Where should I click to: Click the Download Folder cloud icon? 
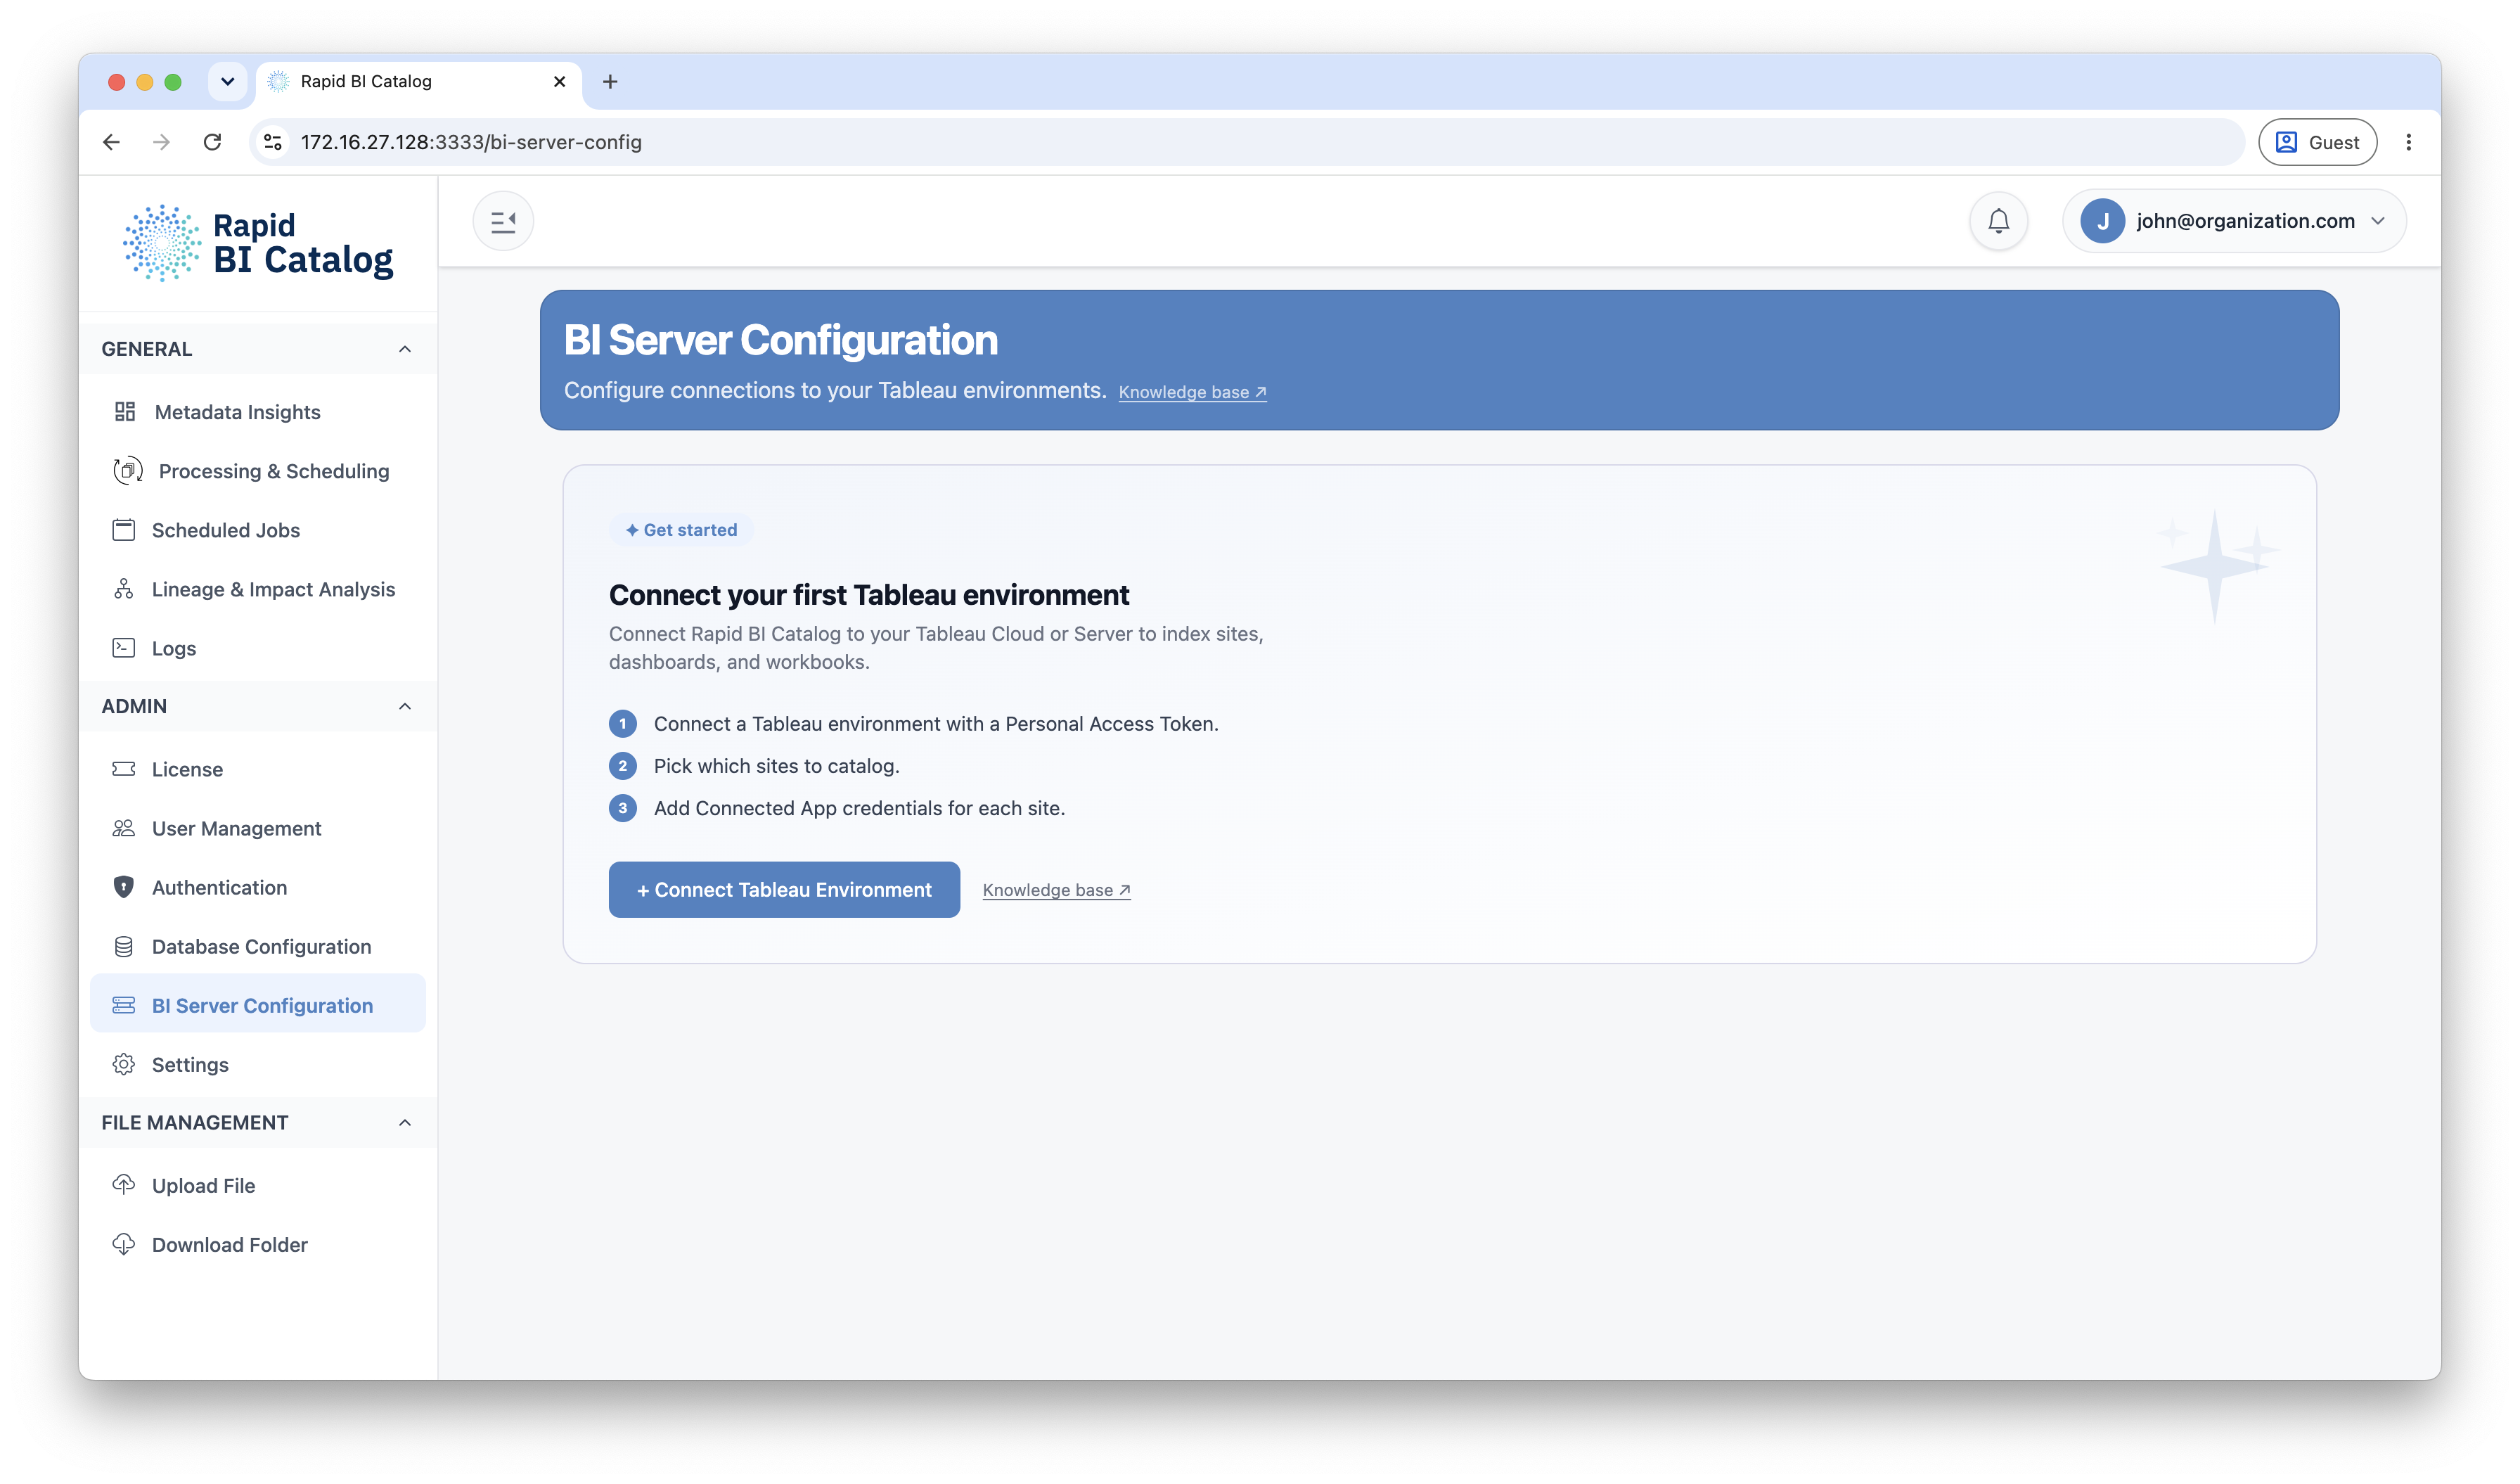pyautogui.click(x=124, y=1244)
